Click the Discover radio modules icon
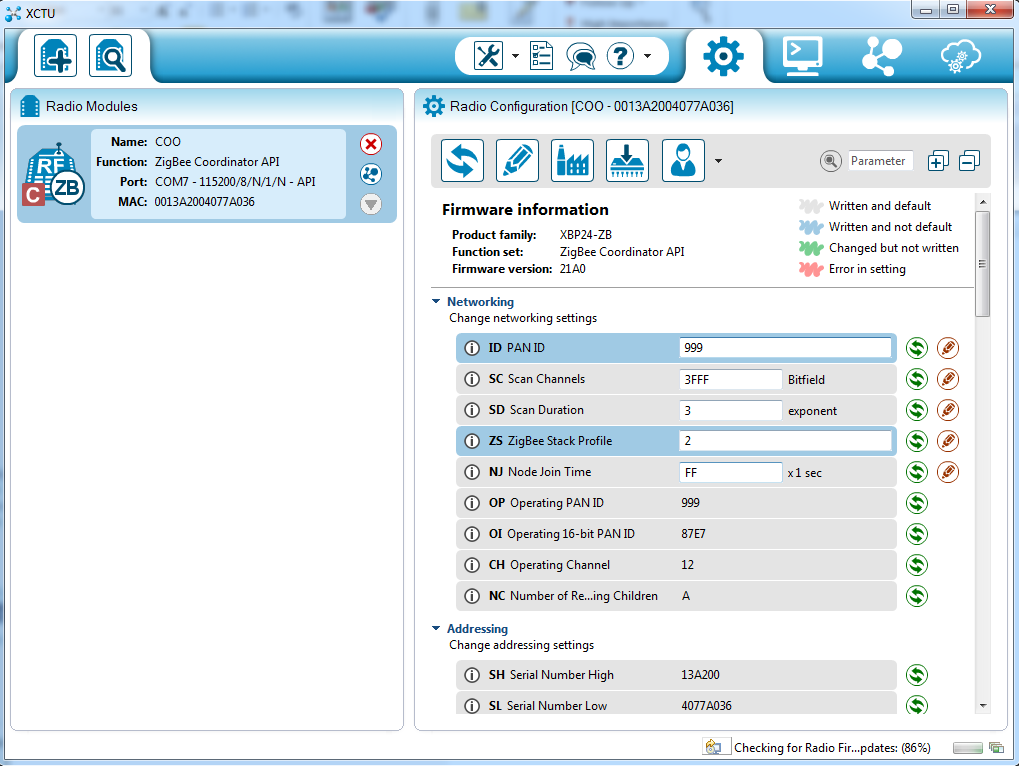Viewport: 1019px width, 769px height. 110,57
